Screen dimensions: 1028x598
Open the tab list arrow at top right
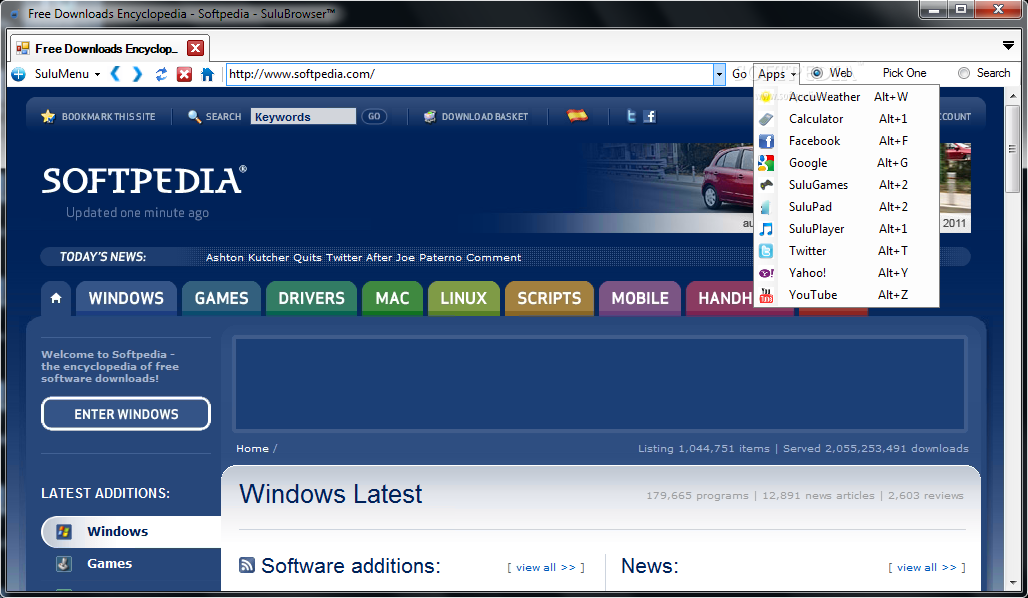(x=1009, y=45)
